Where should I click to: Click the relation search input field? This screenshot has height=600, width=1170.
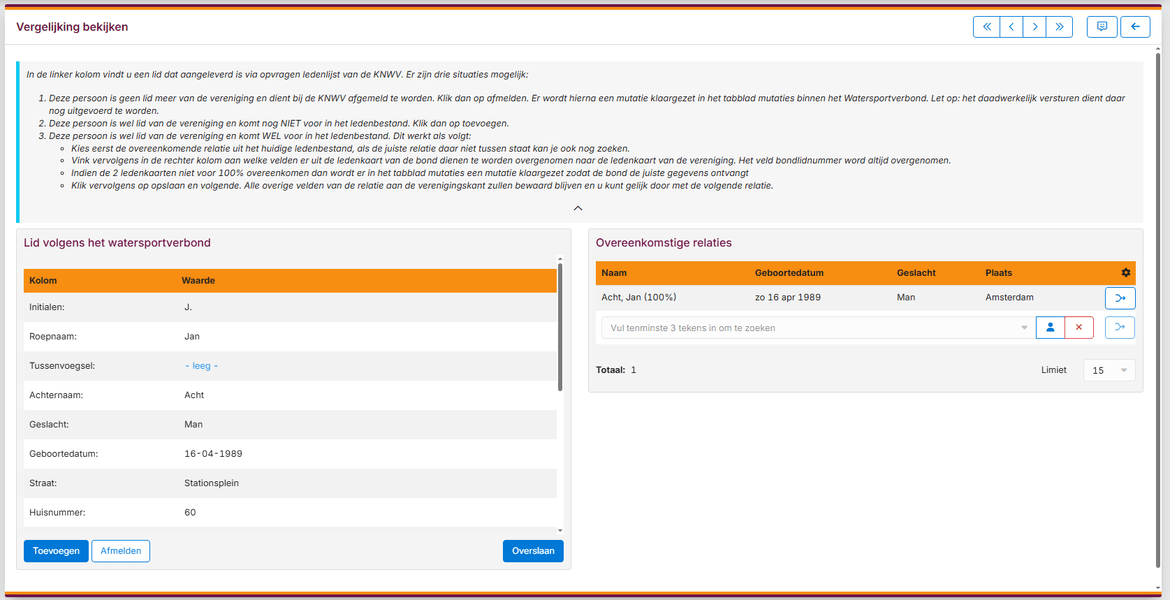point(810,328)
